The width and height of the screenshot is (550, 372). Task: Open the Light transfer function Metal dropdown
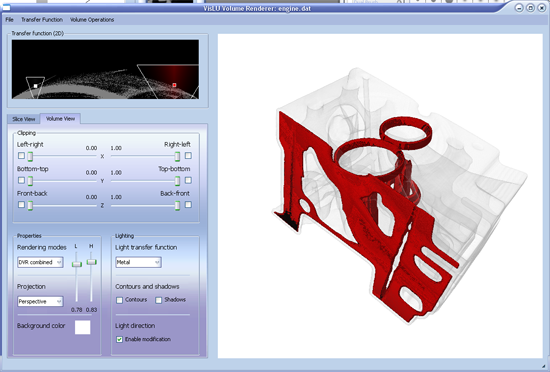pos(138,262)
